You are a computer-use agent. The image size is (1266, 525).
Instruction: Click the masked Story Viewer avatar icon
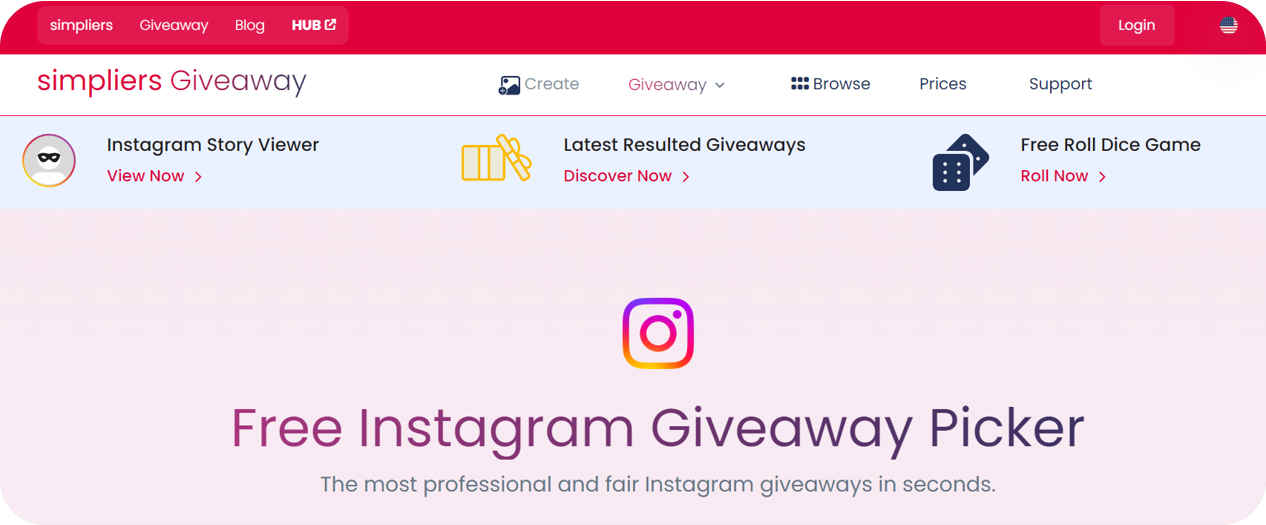click(49, 160)
